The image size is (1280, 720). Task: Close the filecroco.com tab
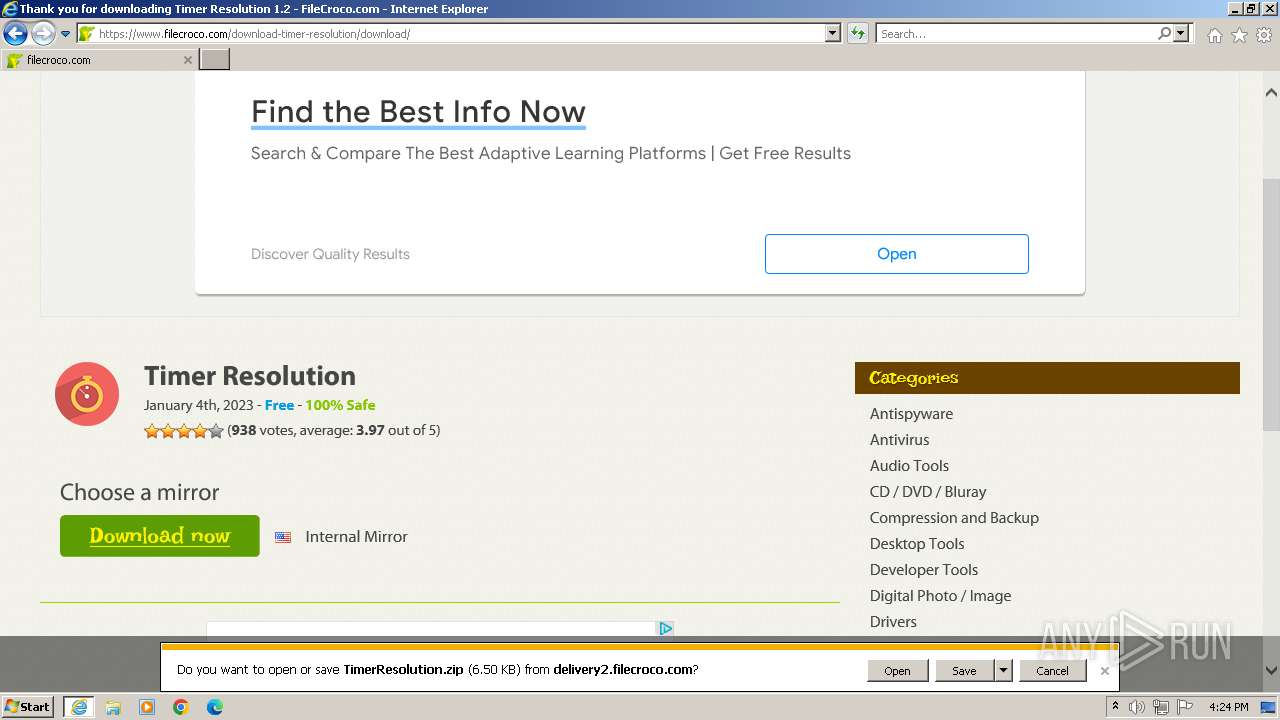click(187, 60)
